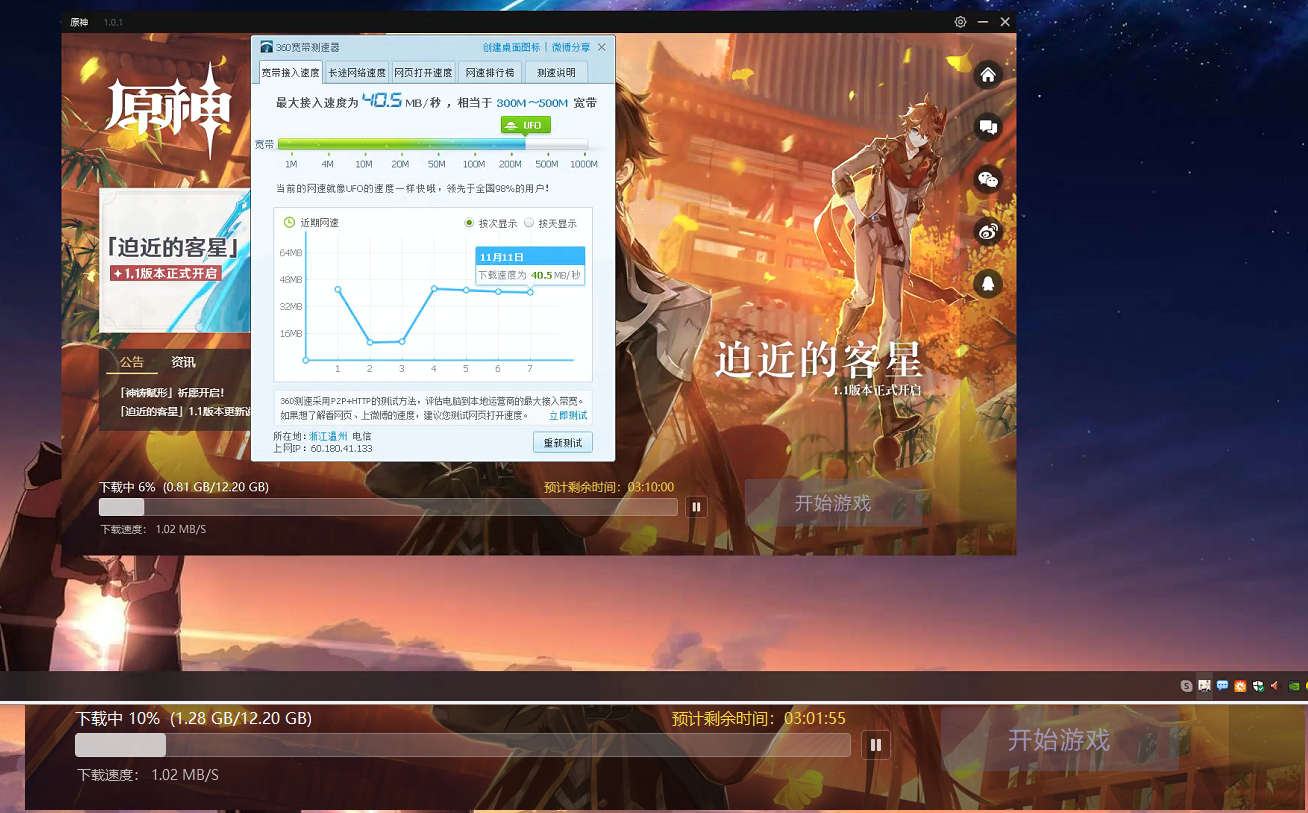1308x813 pixels.
Task: Select the 公告 tab in the launcher news panel
Action: (132, 362)
